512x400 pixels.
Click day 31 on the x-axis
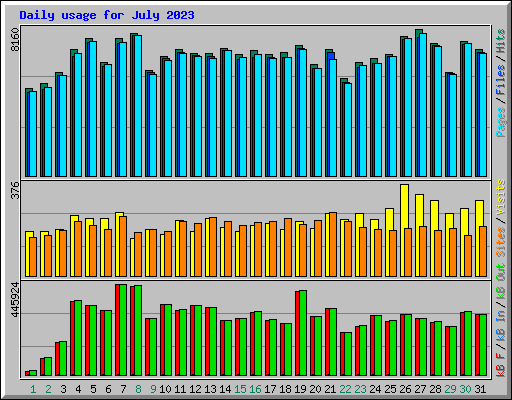click(x=480, y=389)
